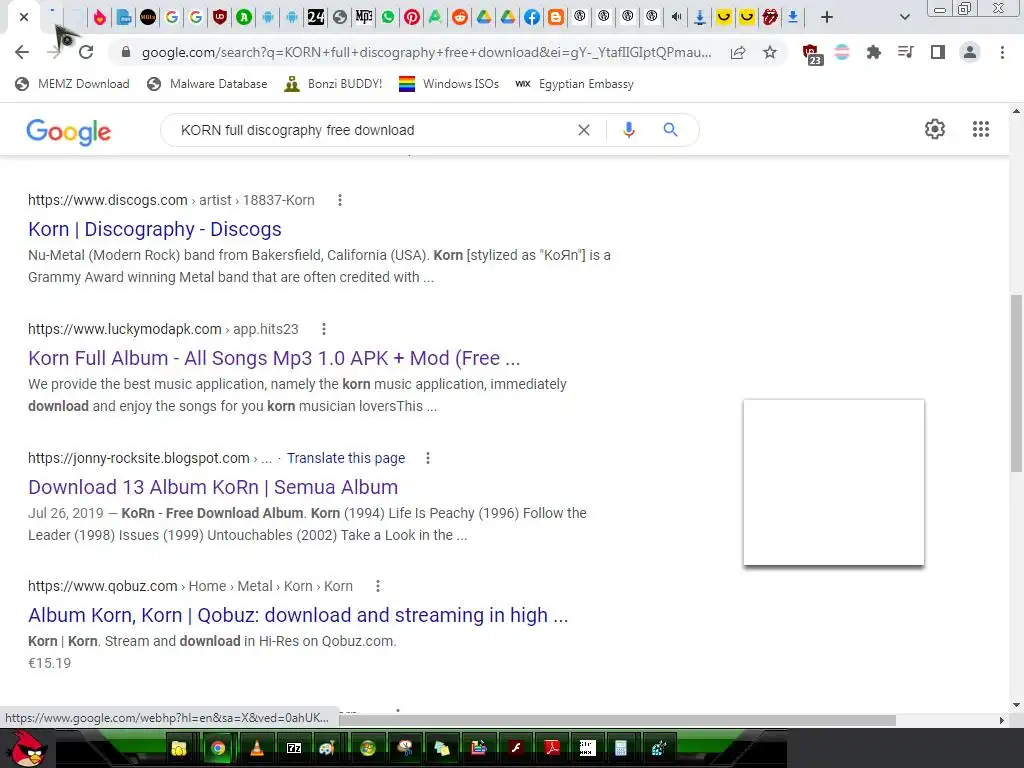Switch to the Blogger tab

point(556,17)
